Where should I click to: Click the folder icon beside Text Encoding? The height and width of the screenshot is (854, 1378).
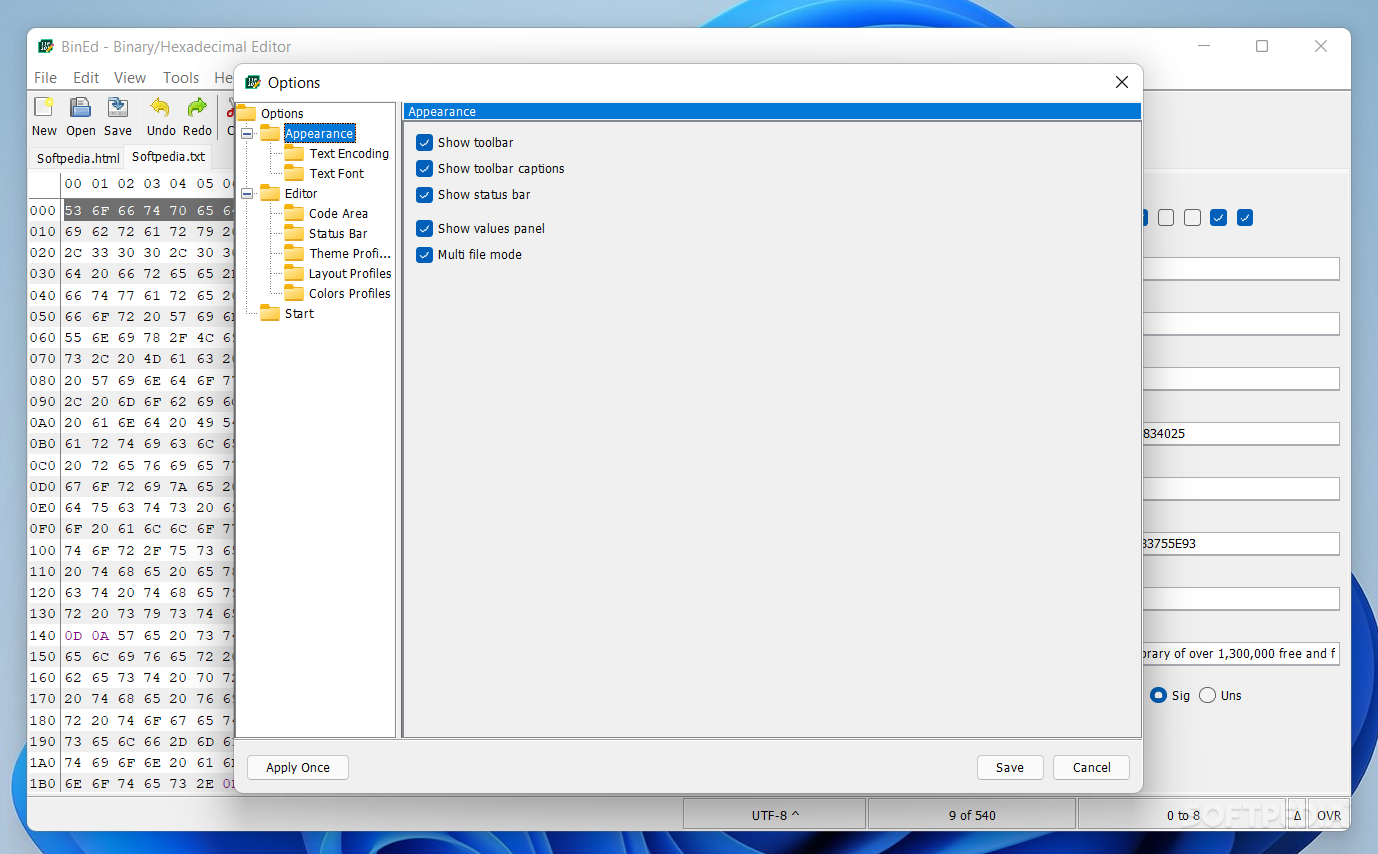294,153
